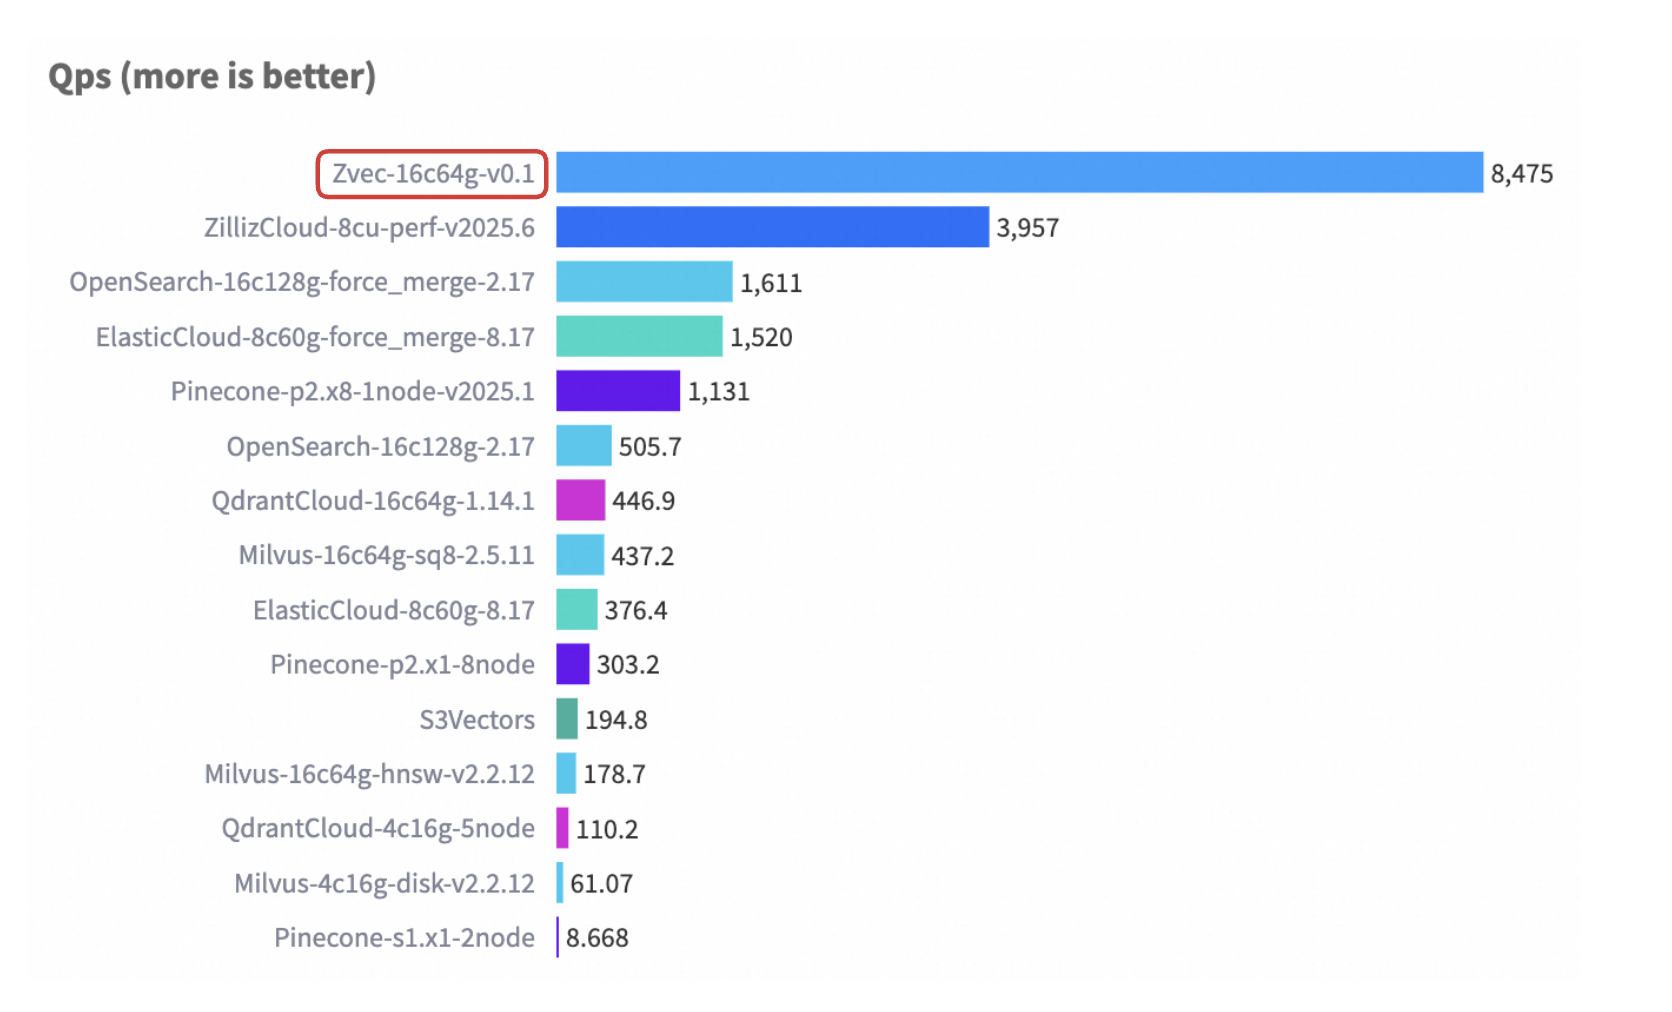1672x1012 pixels.
Task: Click the 3,957 value next to ZillizCloud bar
Action: [x=1027, y=228]
